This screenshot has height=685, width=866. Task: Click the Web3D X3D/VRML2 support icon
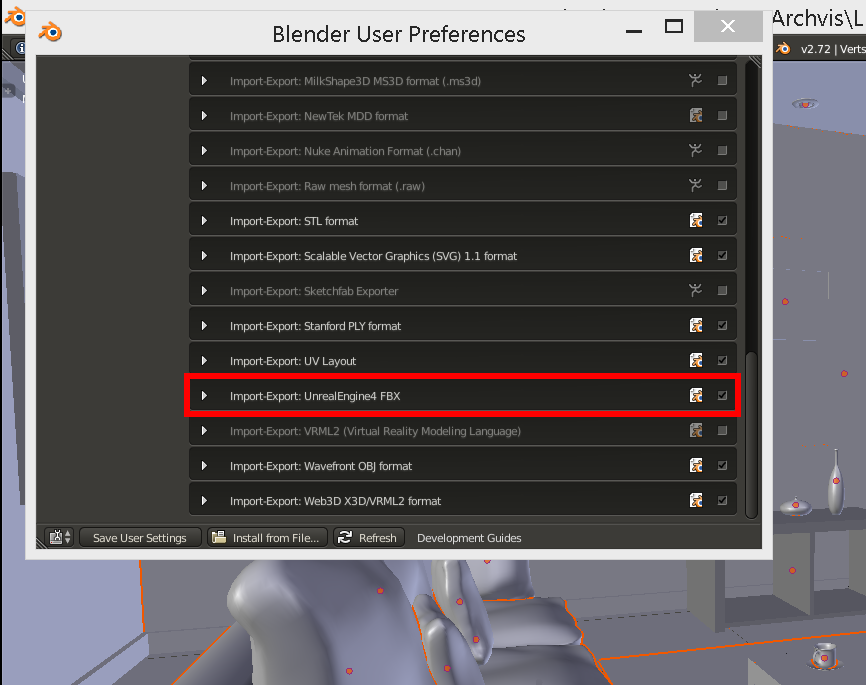[x=696, y=500]
